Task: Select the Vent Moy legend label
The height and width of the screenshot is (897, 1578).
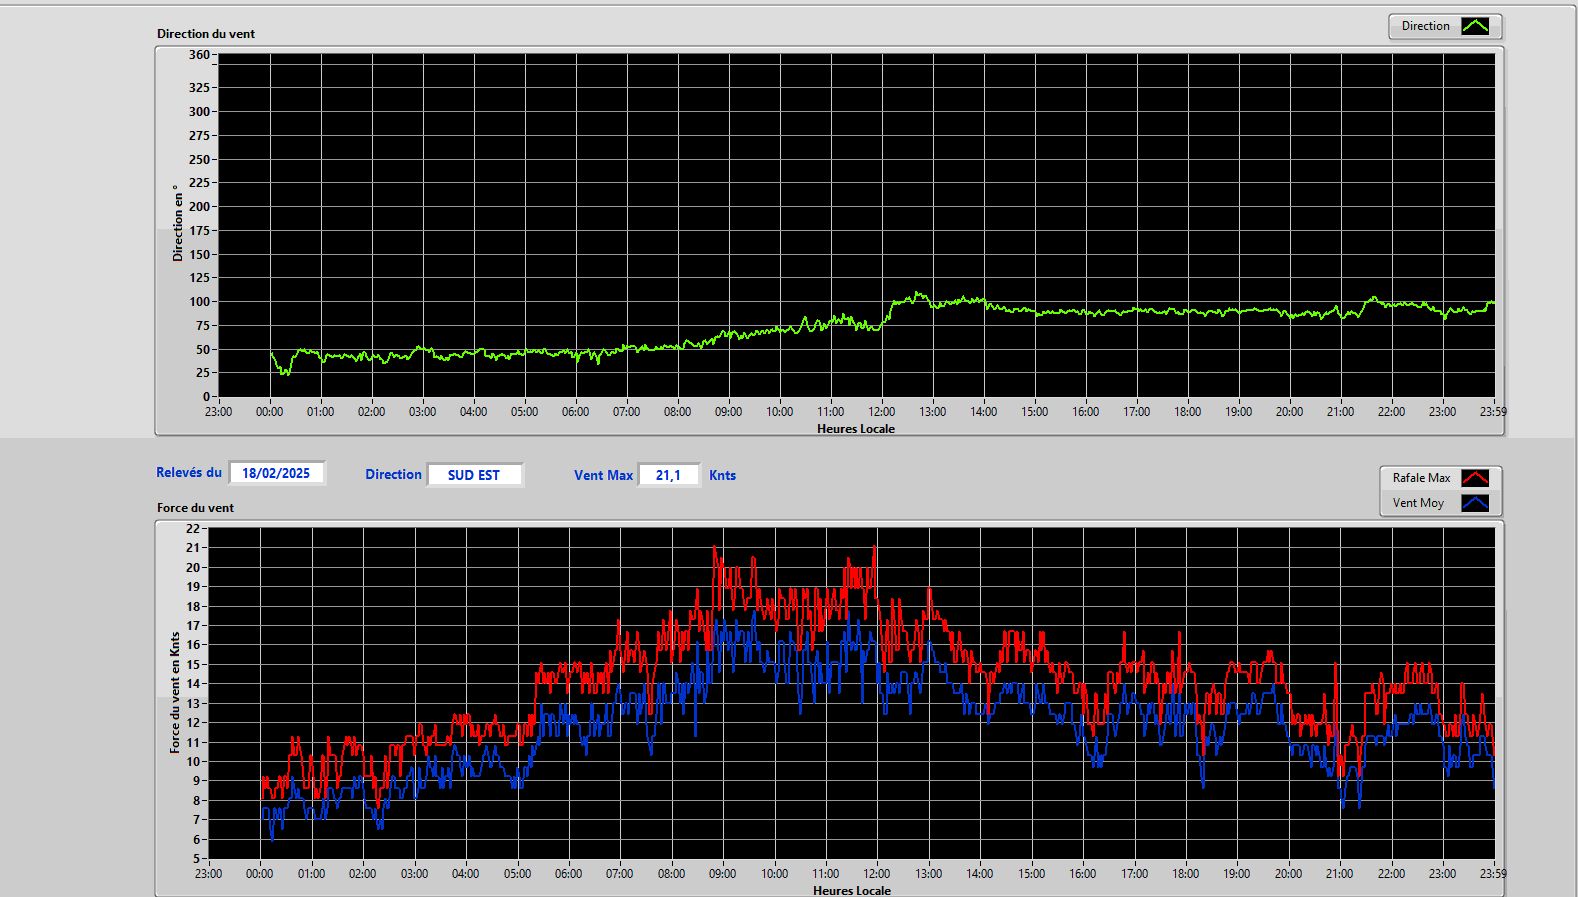Action: tap(1418, 503)
